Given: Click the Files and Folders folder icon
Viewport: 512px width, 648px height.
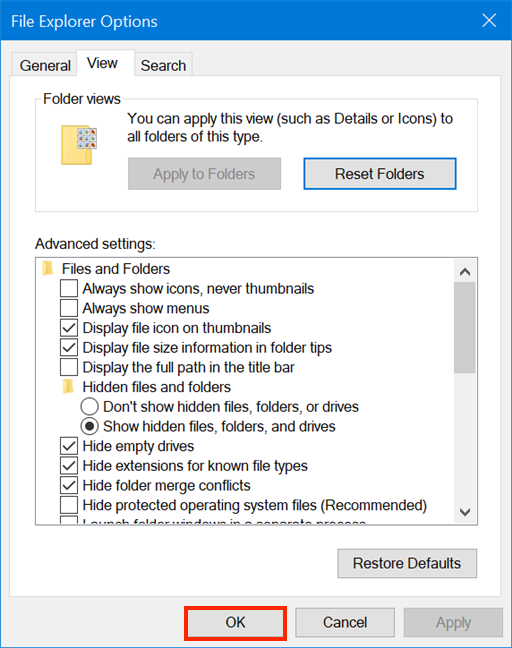Looking at the screenshot, I should pos(48,269).
